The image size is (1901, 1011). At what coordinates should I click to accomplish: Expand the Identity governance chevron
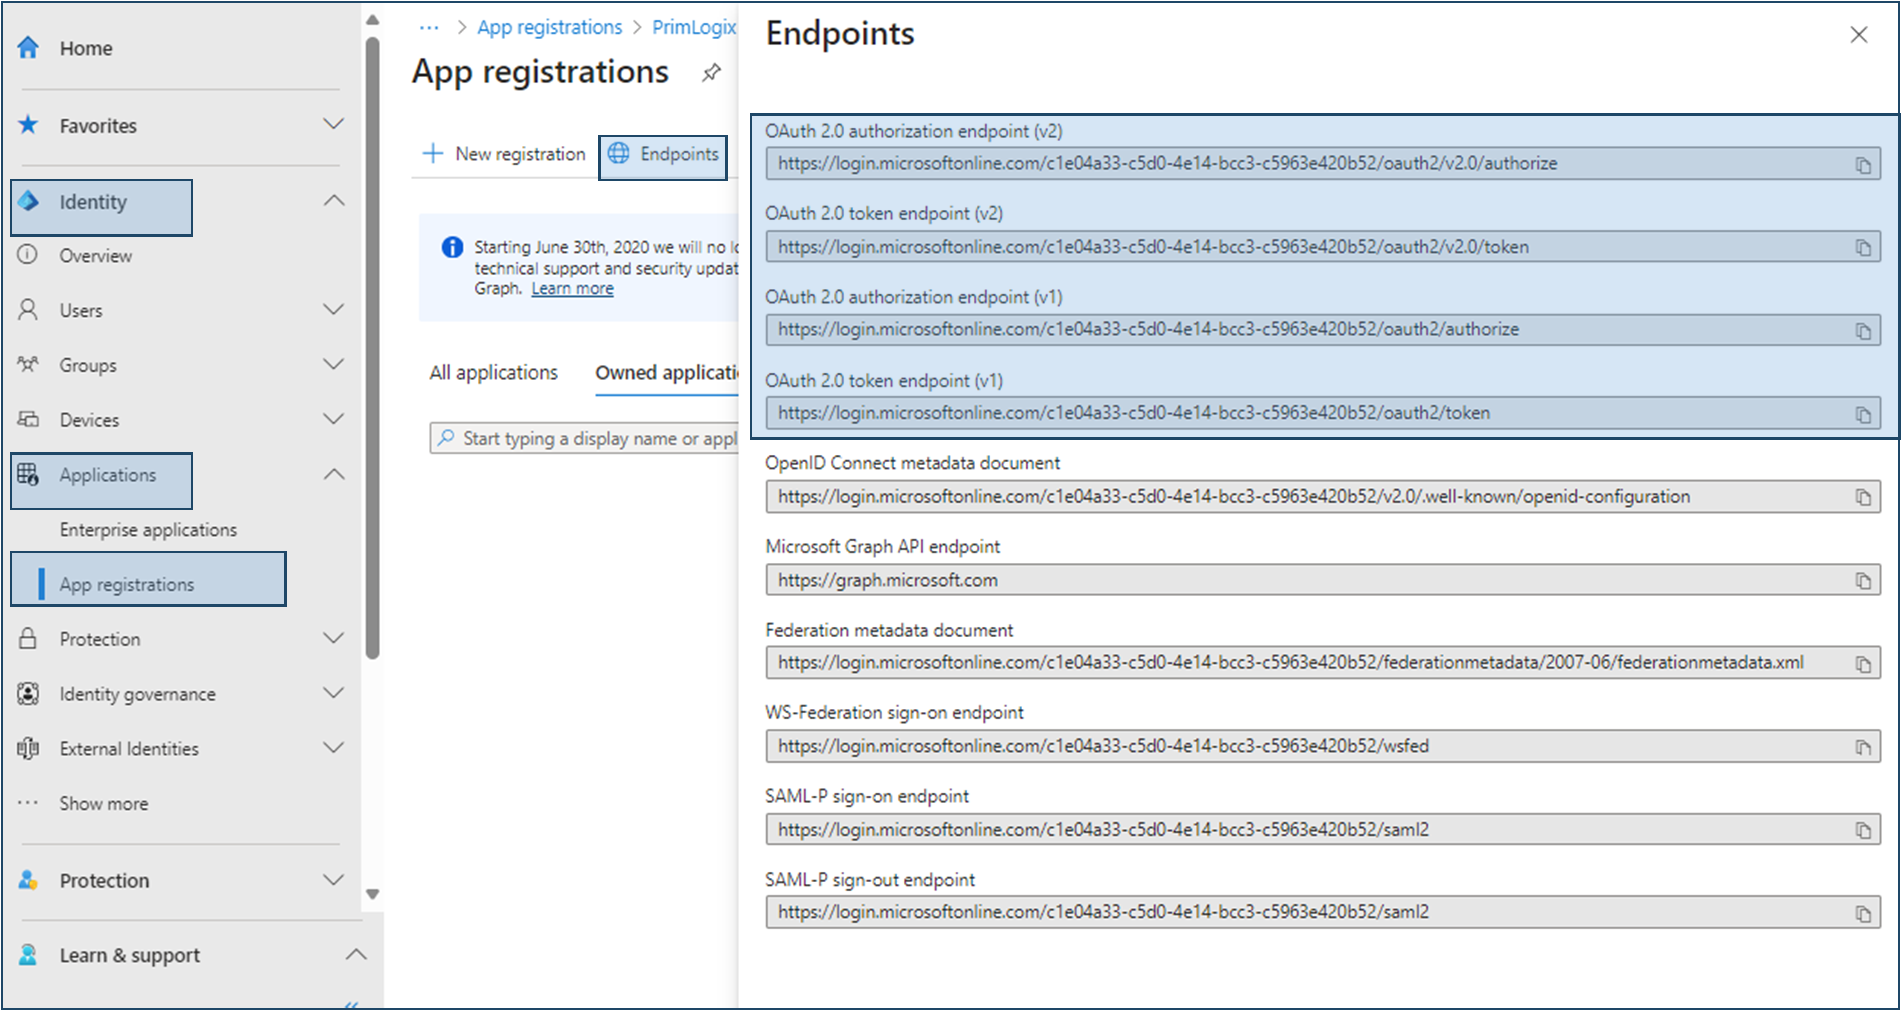tap(334, 692)
